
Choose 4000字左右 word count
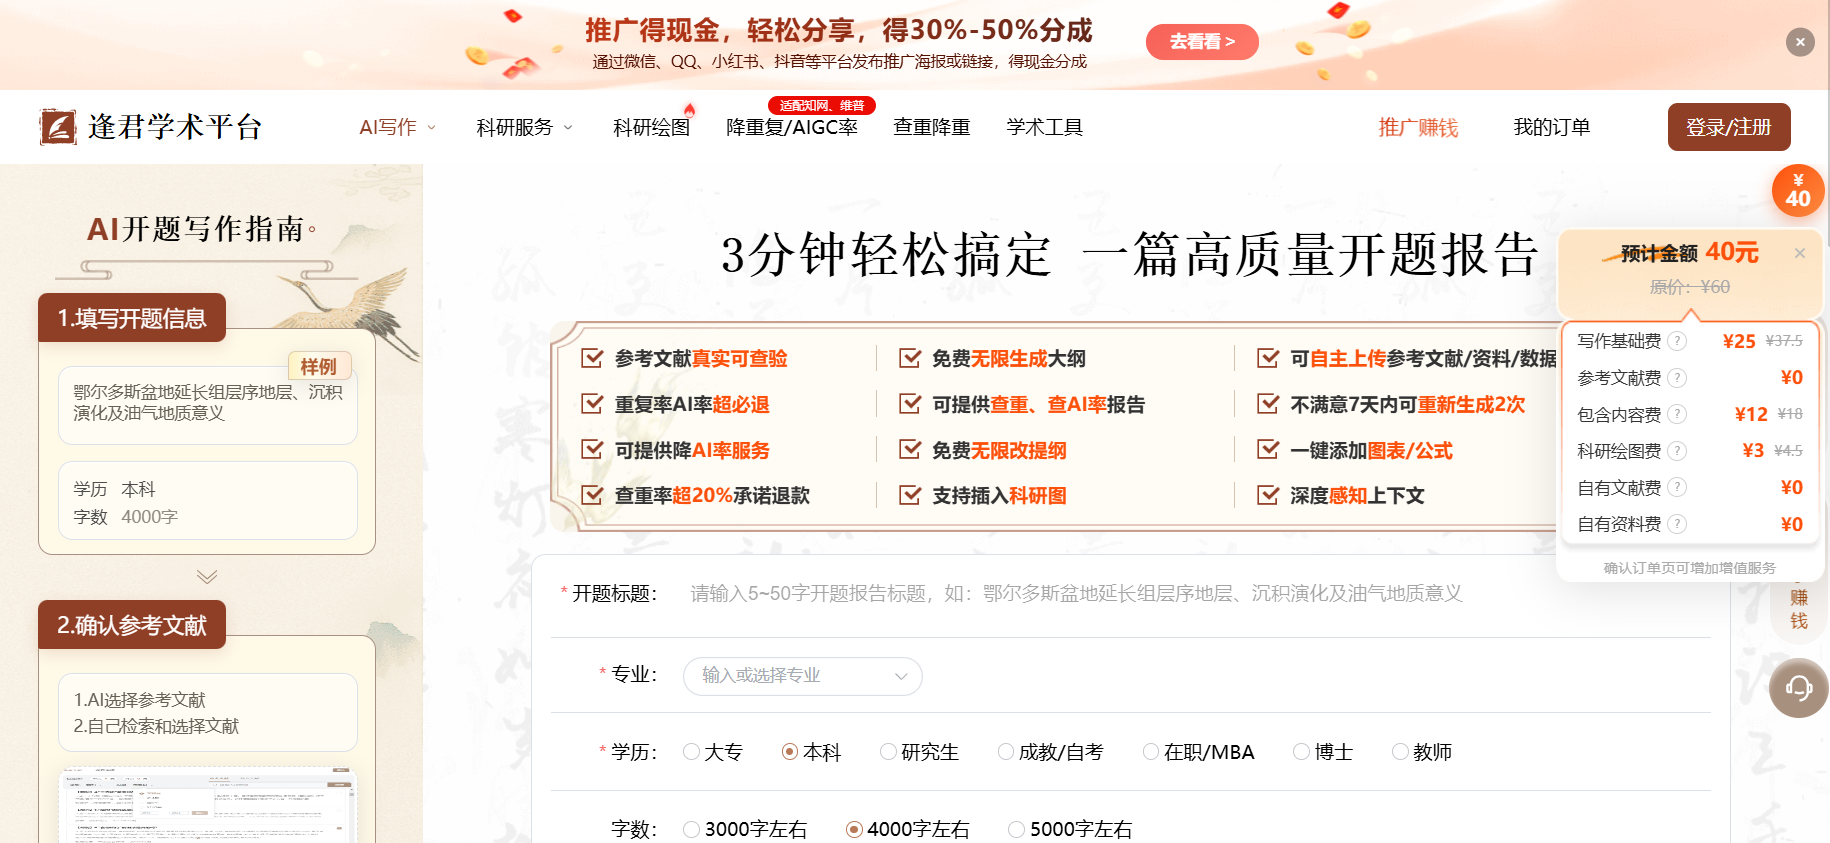[x=908, y=829]
